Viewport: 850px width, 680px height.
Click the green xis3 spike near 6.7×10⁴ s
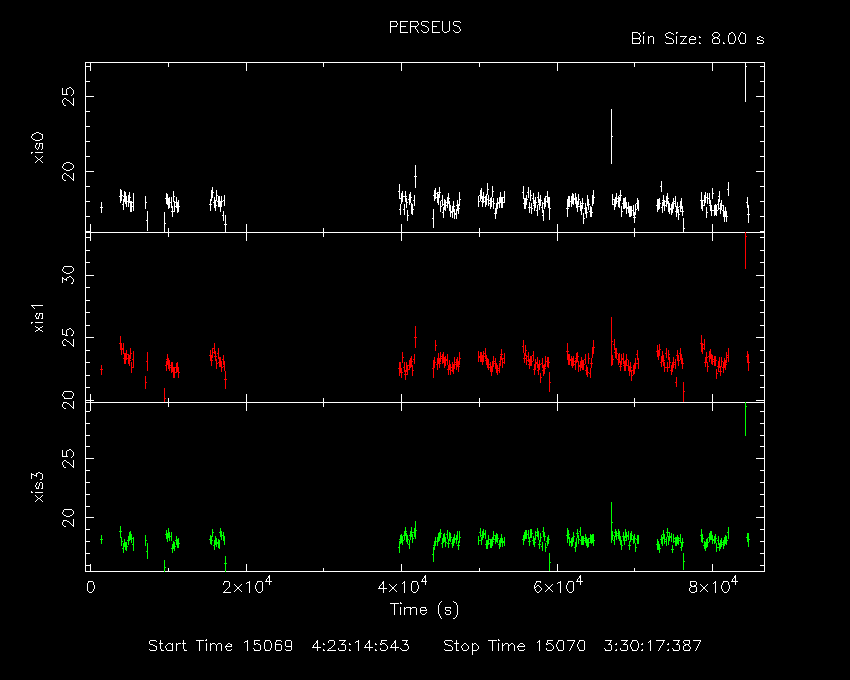611,522
